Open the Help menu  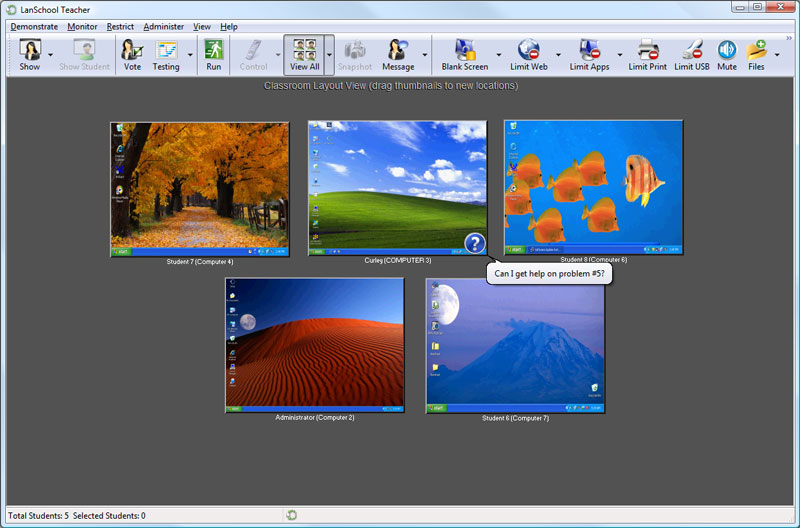coord(229,27)
